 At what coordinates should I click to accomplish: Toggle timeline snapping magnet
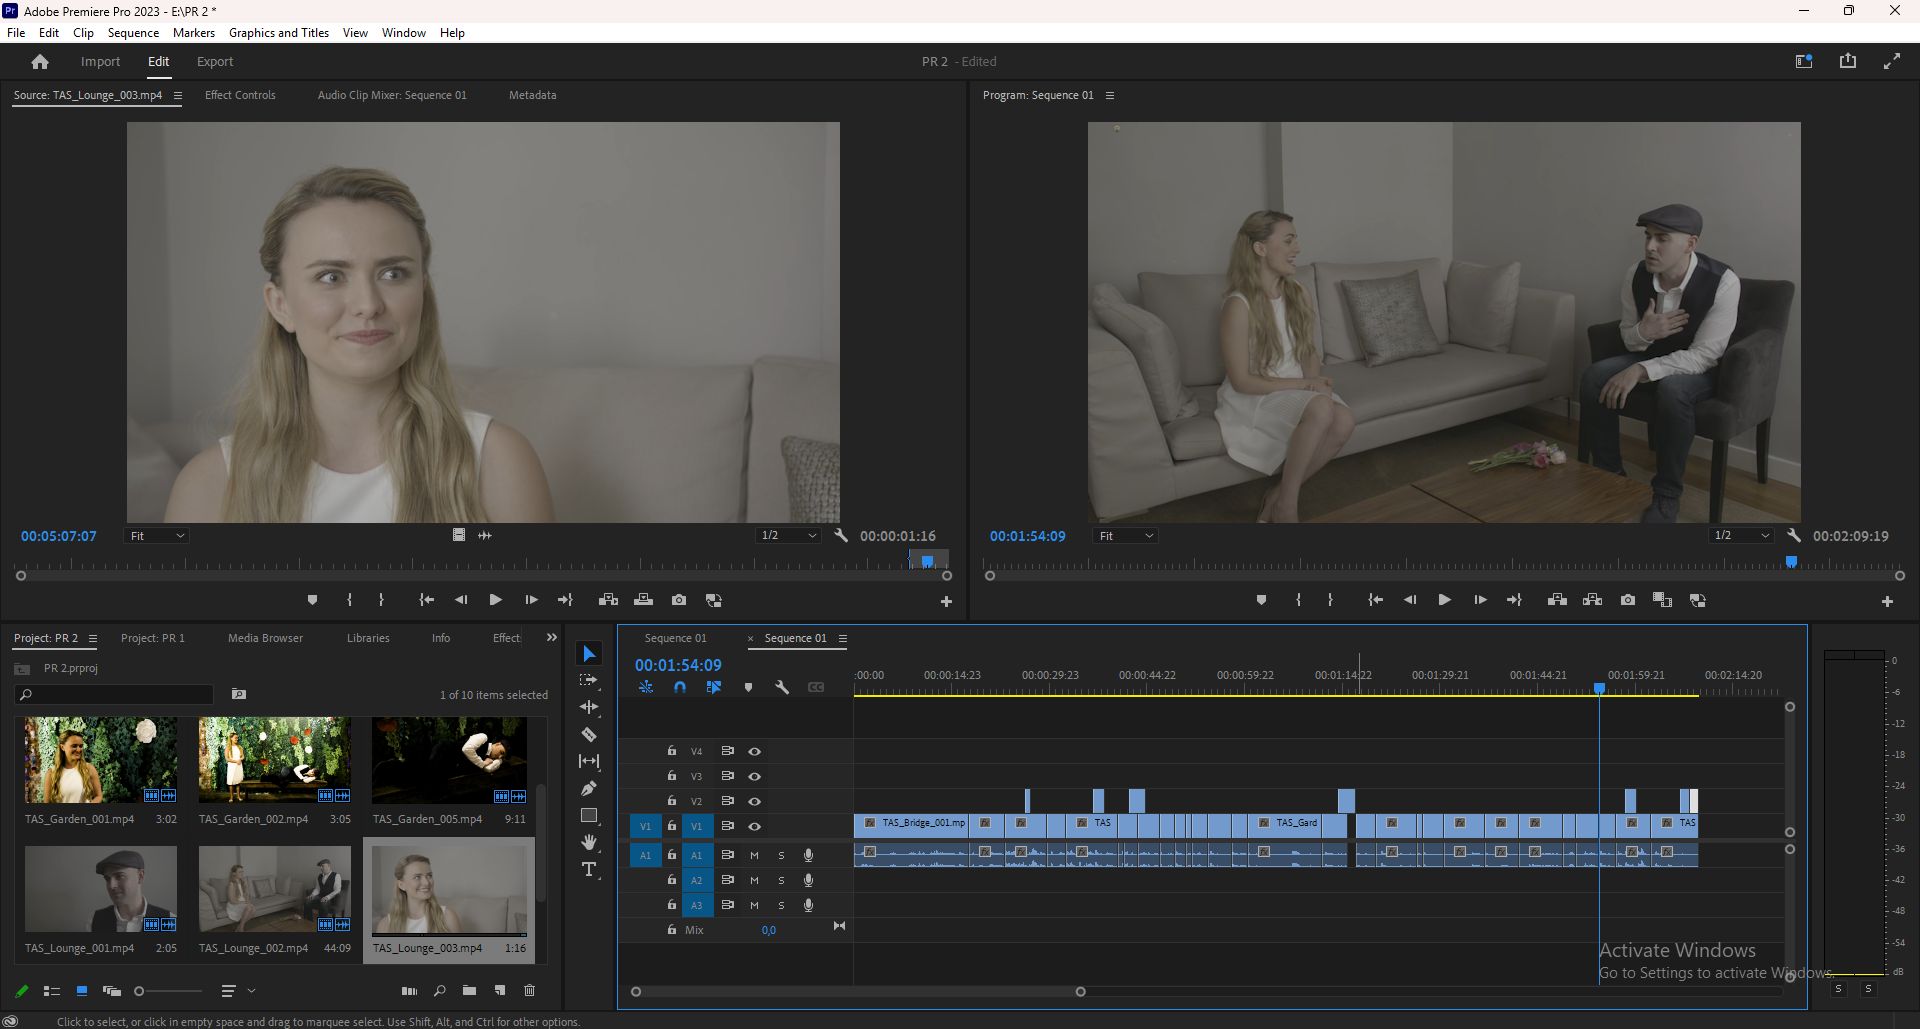tap(680, 687)
